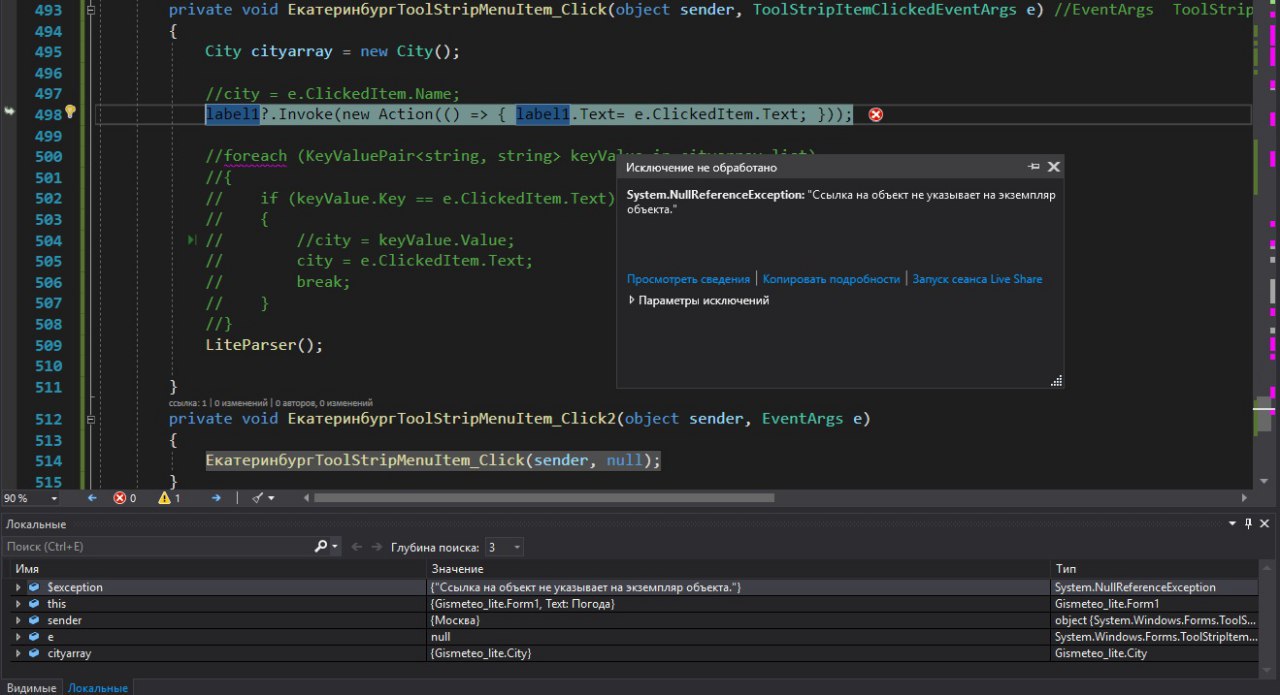Close the unhandled exception popup
This screenshot has height=695, width=1280.
click(x=1053, y=167)
